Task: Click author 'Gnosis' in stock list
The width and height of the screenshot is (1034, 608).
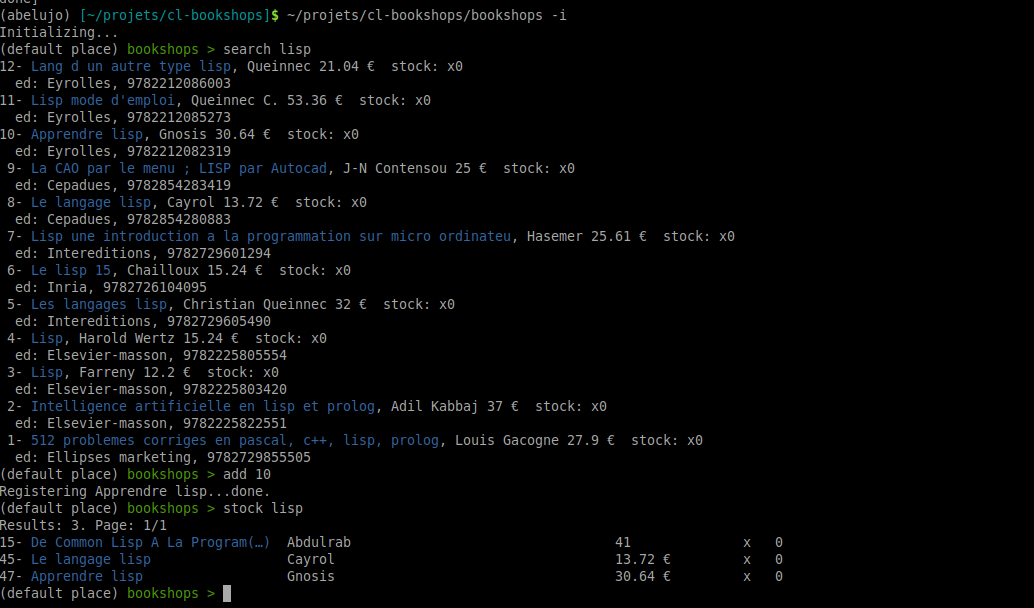Action: pyautogui.click(x=311, y=576)
